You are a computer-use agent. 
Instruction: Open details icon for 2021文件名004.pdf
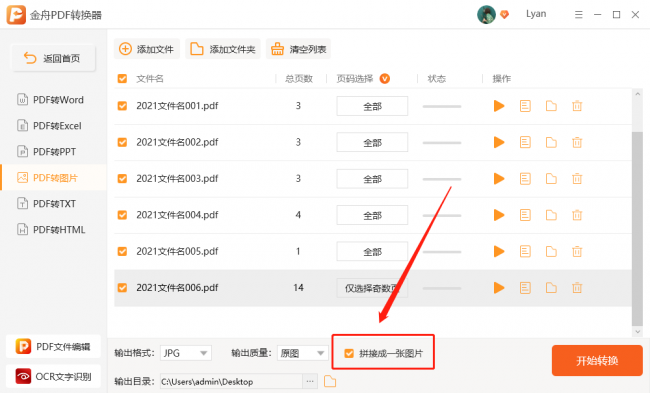click(x=525, y=215)
